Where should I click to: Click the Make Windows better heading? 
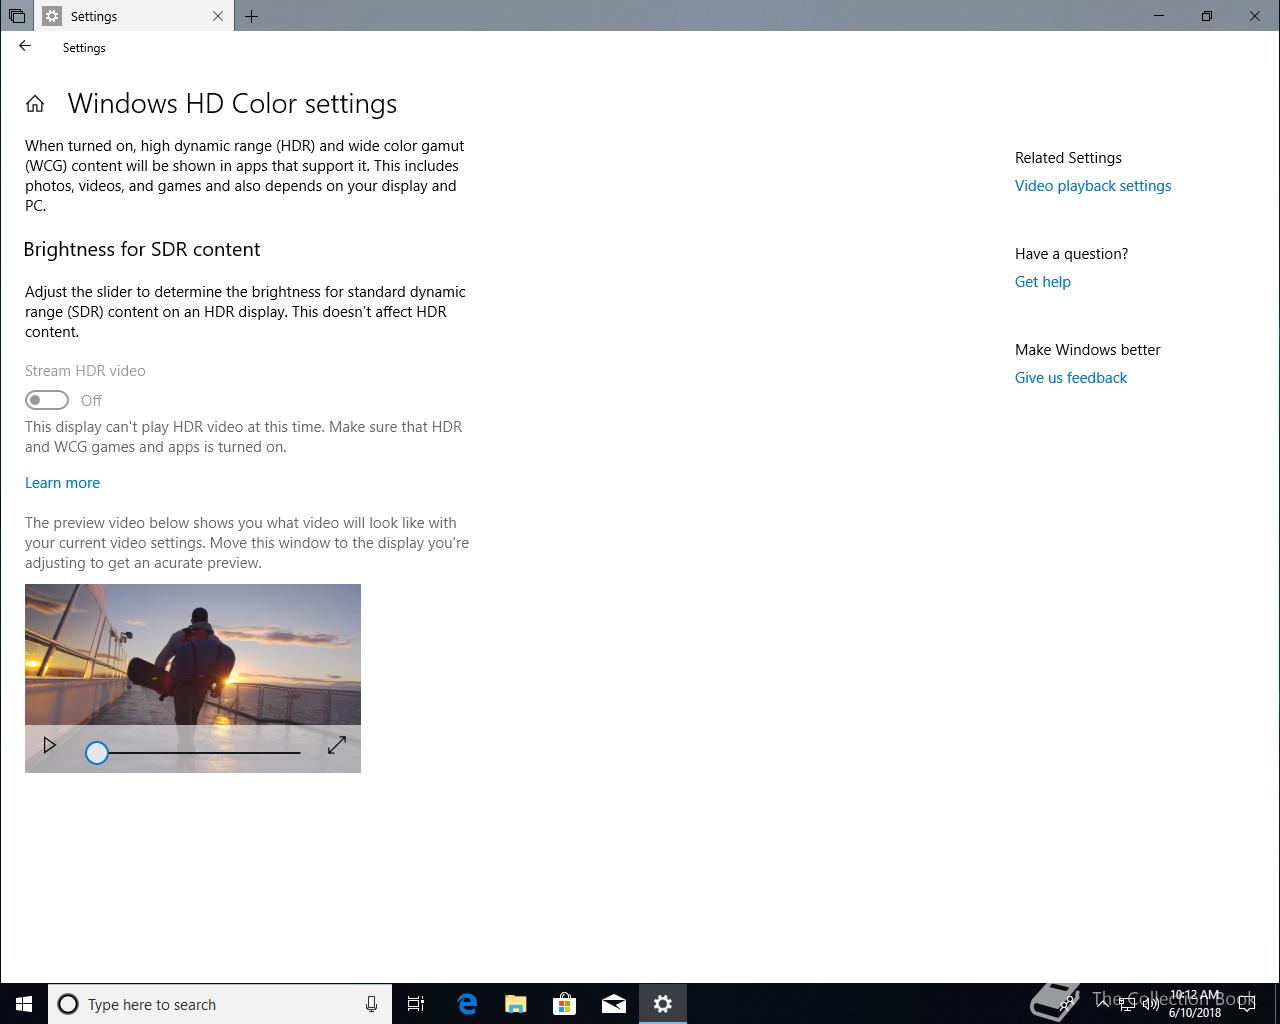point(1088,350)
